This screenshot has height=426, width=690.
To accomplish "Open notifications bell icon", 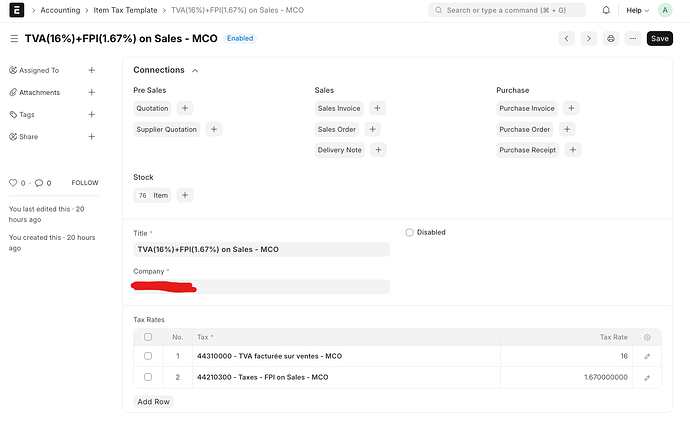I will 606,10.
